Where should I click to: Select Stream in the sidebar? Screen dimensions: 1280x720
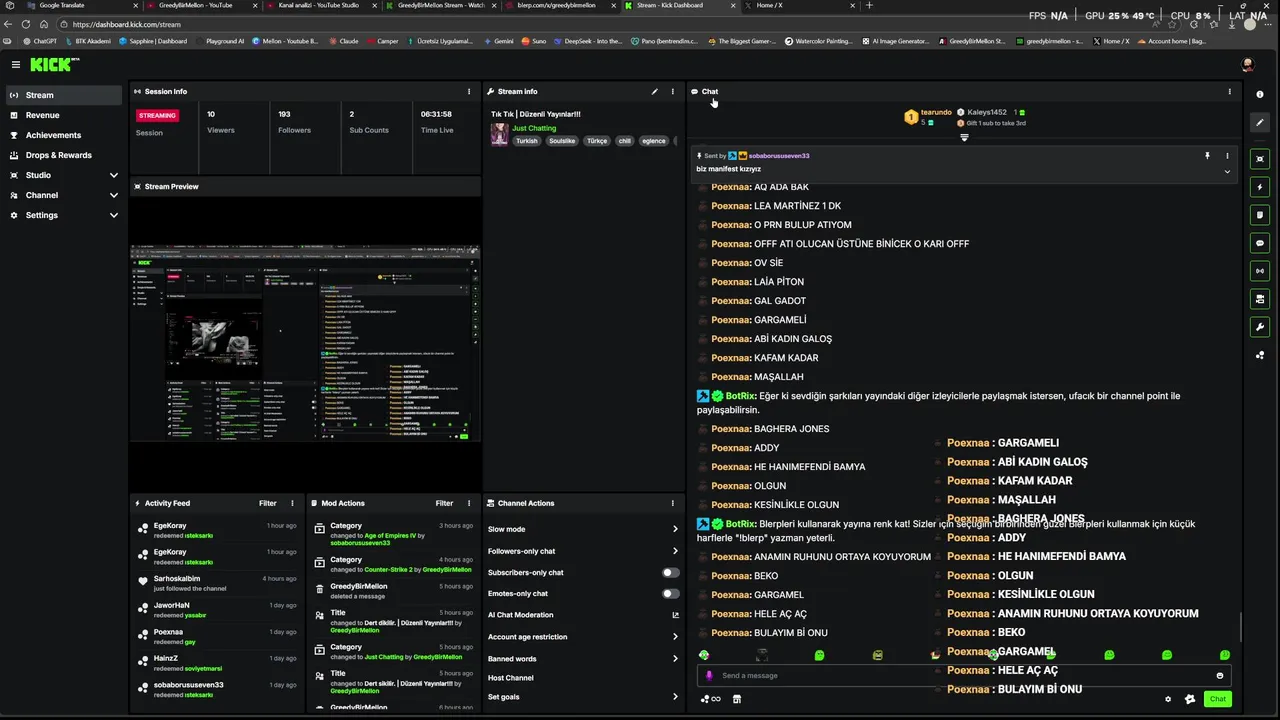64,95
